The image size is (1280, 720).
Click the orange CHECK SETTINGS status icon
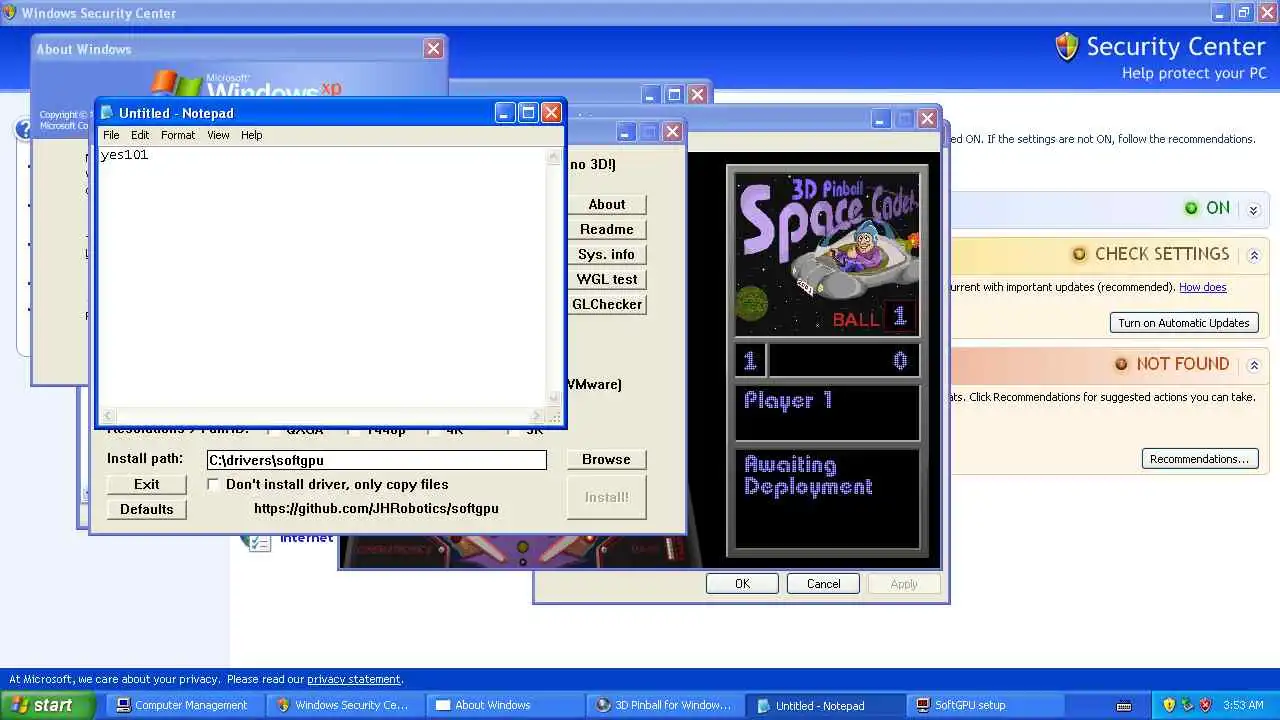(1079, 254)
